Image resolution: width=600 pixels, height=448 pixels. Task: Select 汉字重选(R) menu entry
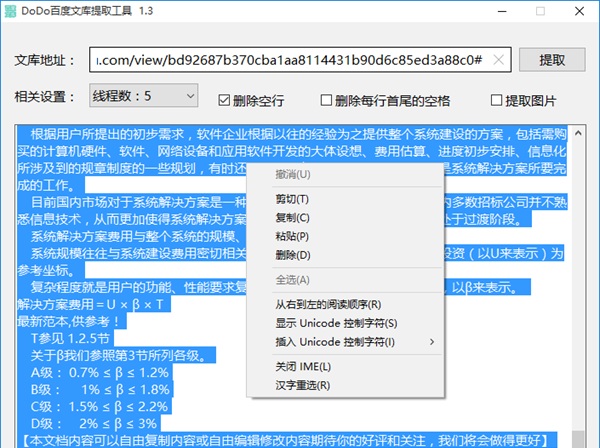click(x=303, y=385)
